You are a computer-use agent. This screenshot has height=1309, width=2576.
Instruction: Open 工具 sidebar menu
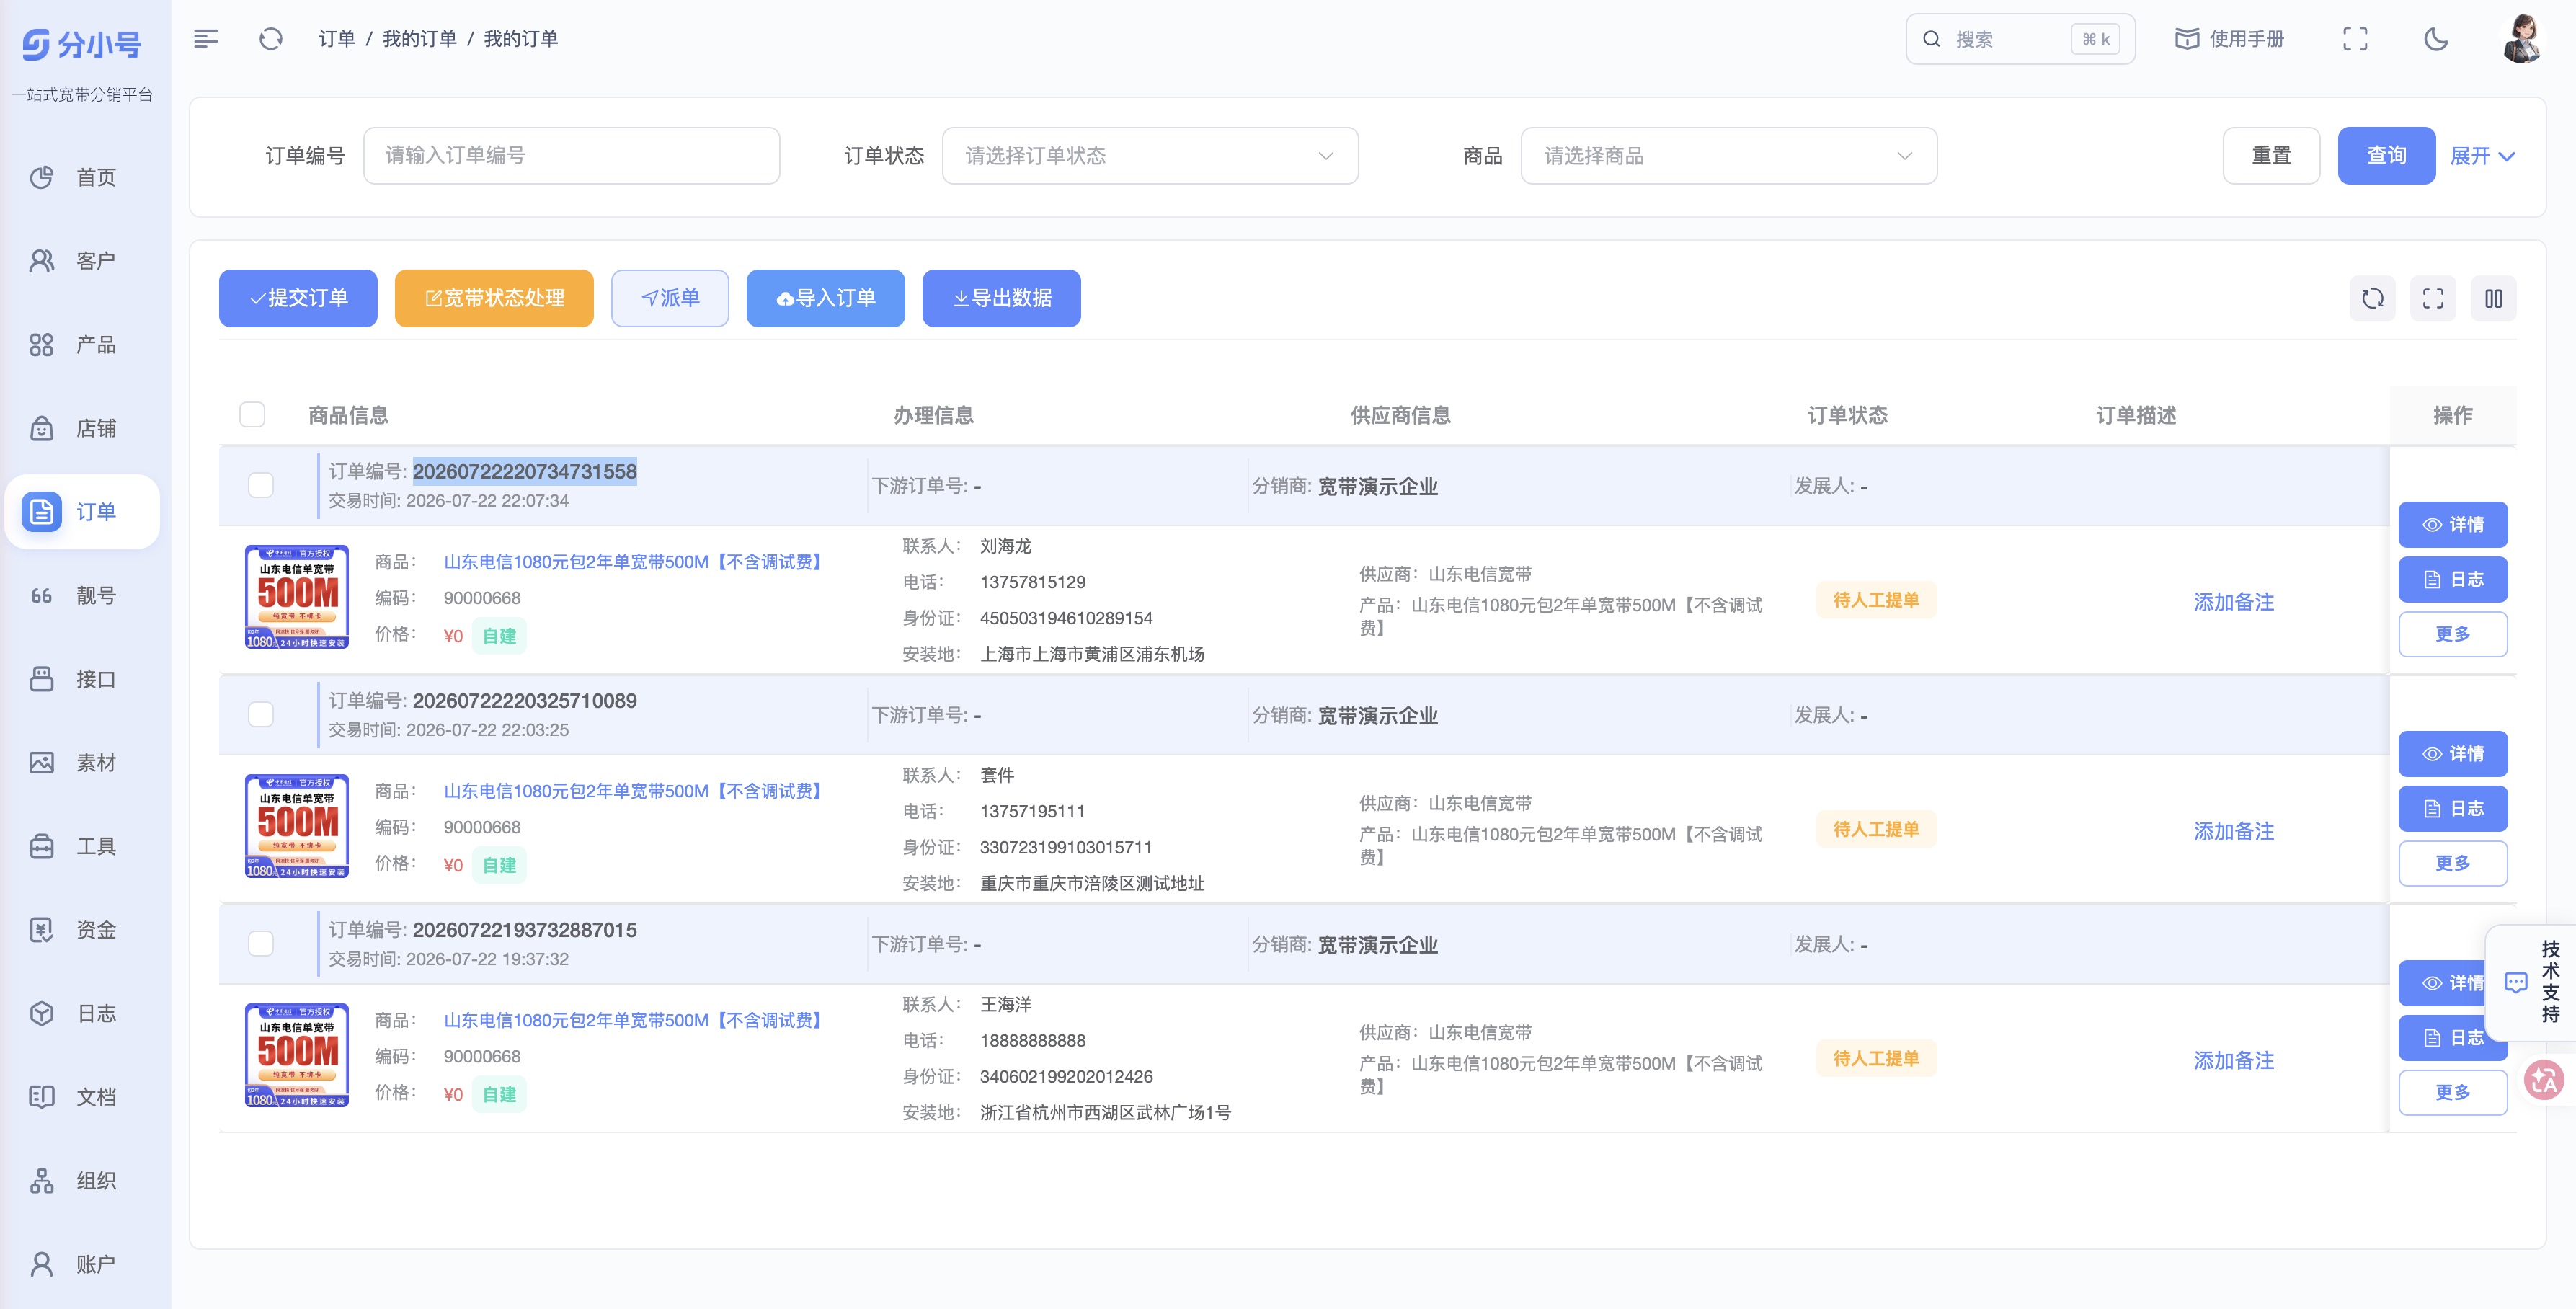coord(82,846)
